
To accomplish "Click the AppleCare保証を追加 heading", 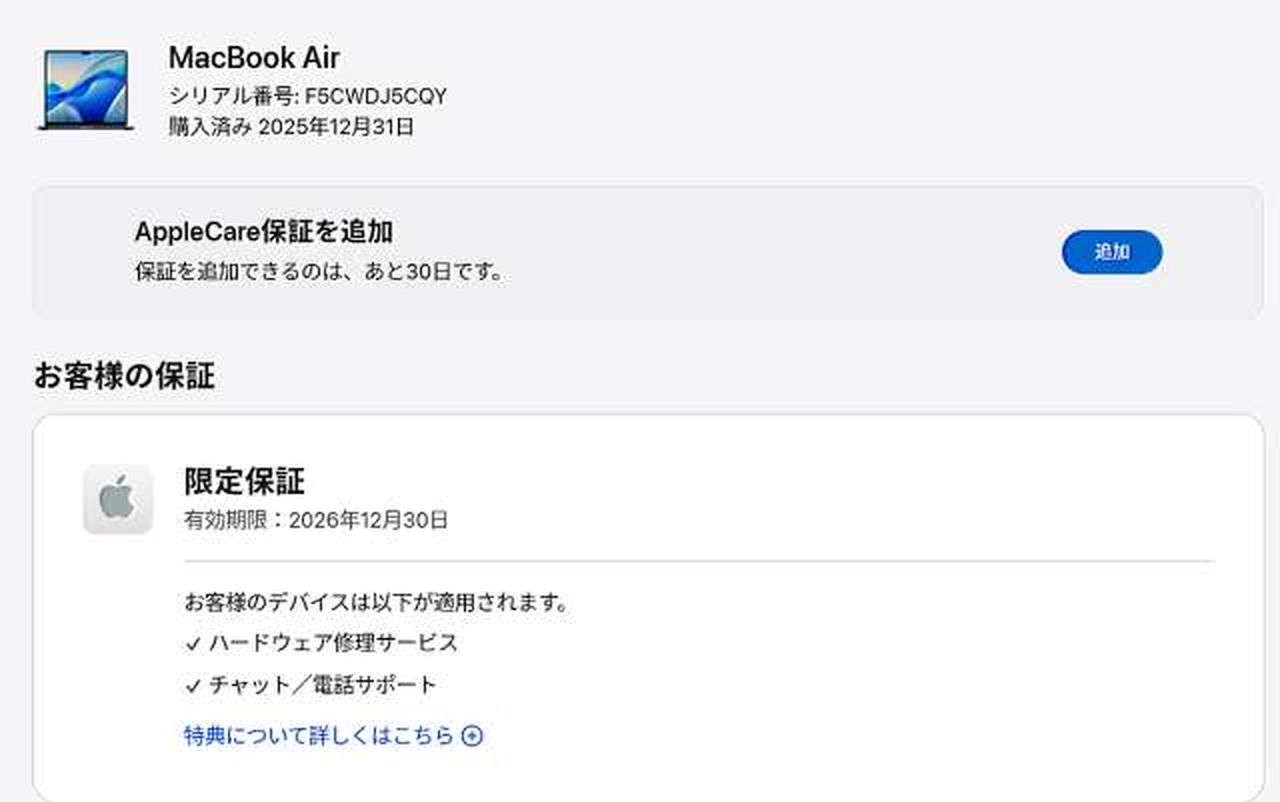I will pos(264,231).
